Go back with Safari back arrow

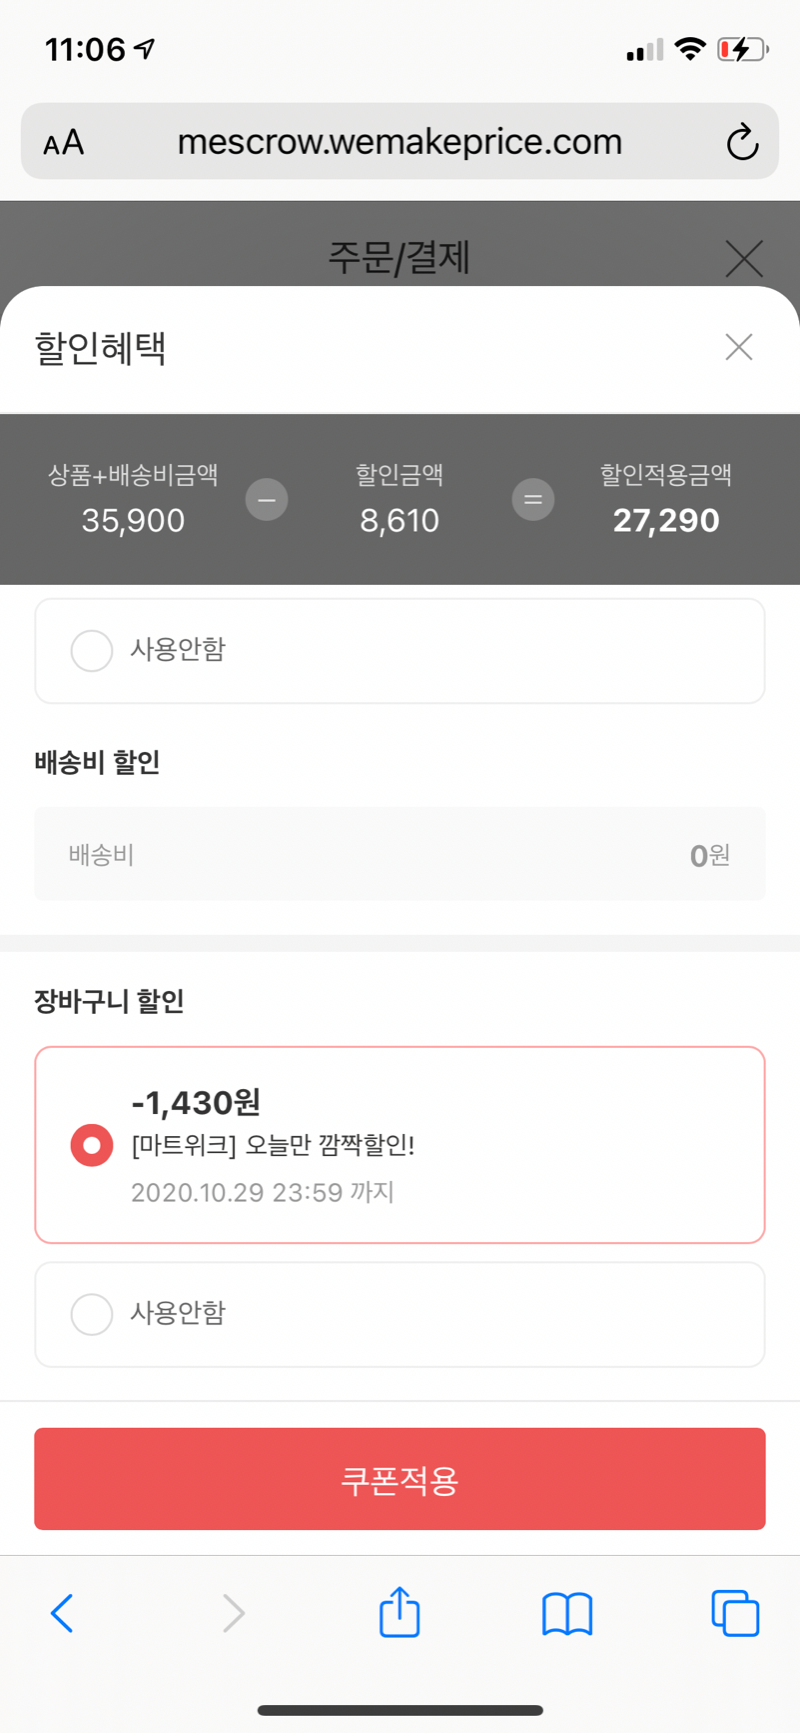coord(62,1613)
